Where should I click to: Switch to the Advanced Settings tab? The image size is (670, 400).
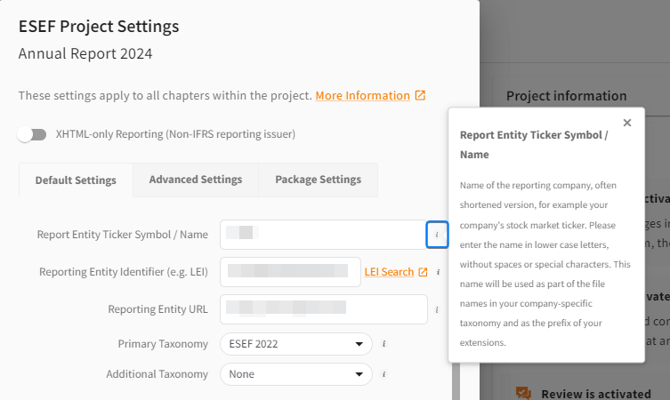point(195,180)
